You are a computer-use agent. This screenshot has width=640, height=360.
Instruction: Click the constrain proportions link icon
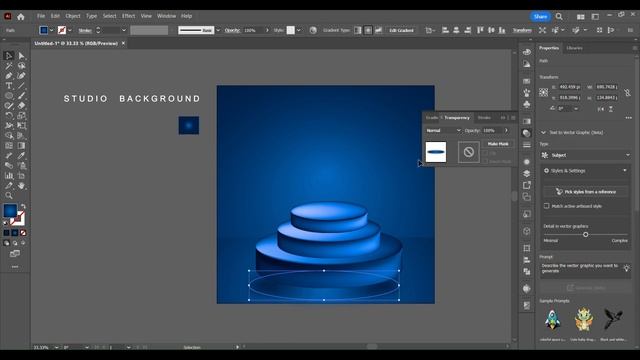point(627,93)
